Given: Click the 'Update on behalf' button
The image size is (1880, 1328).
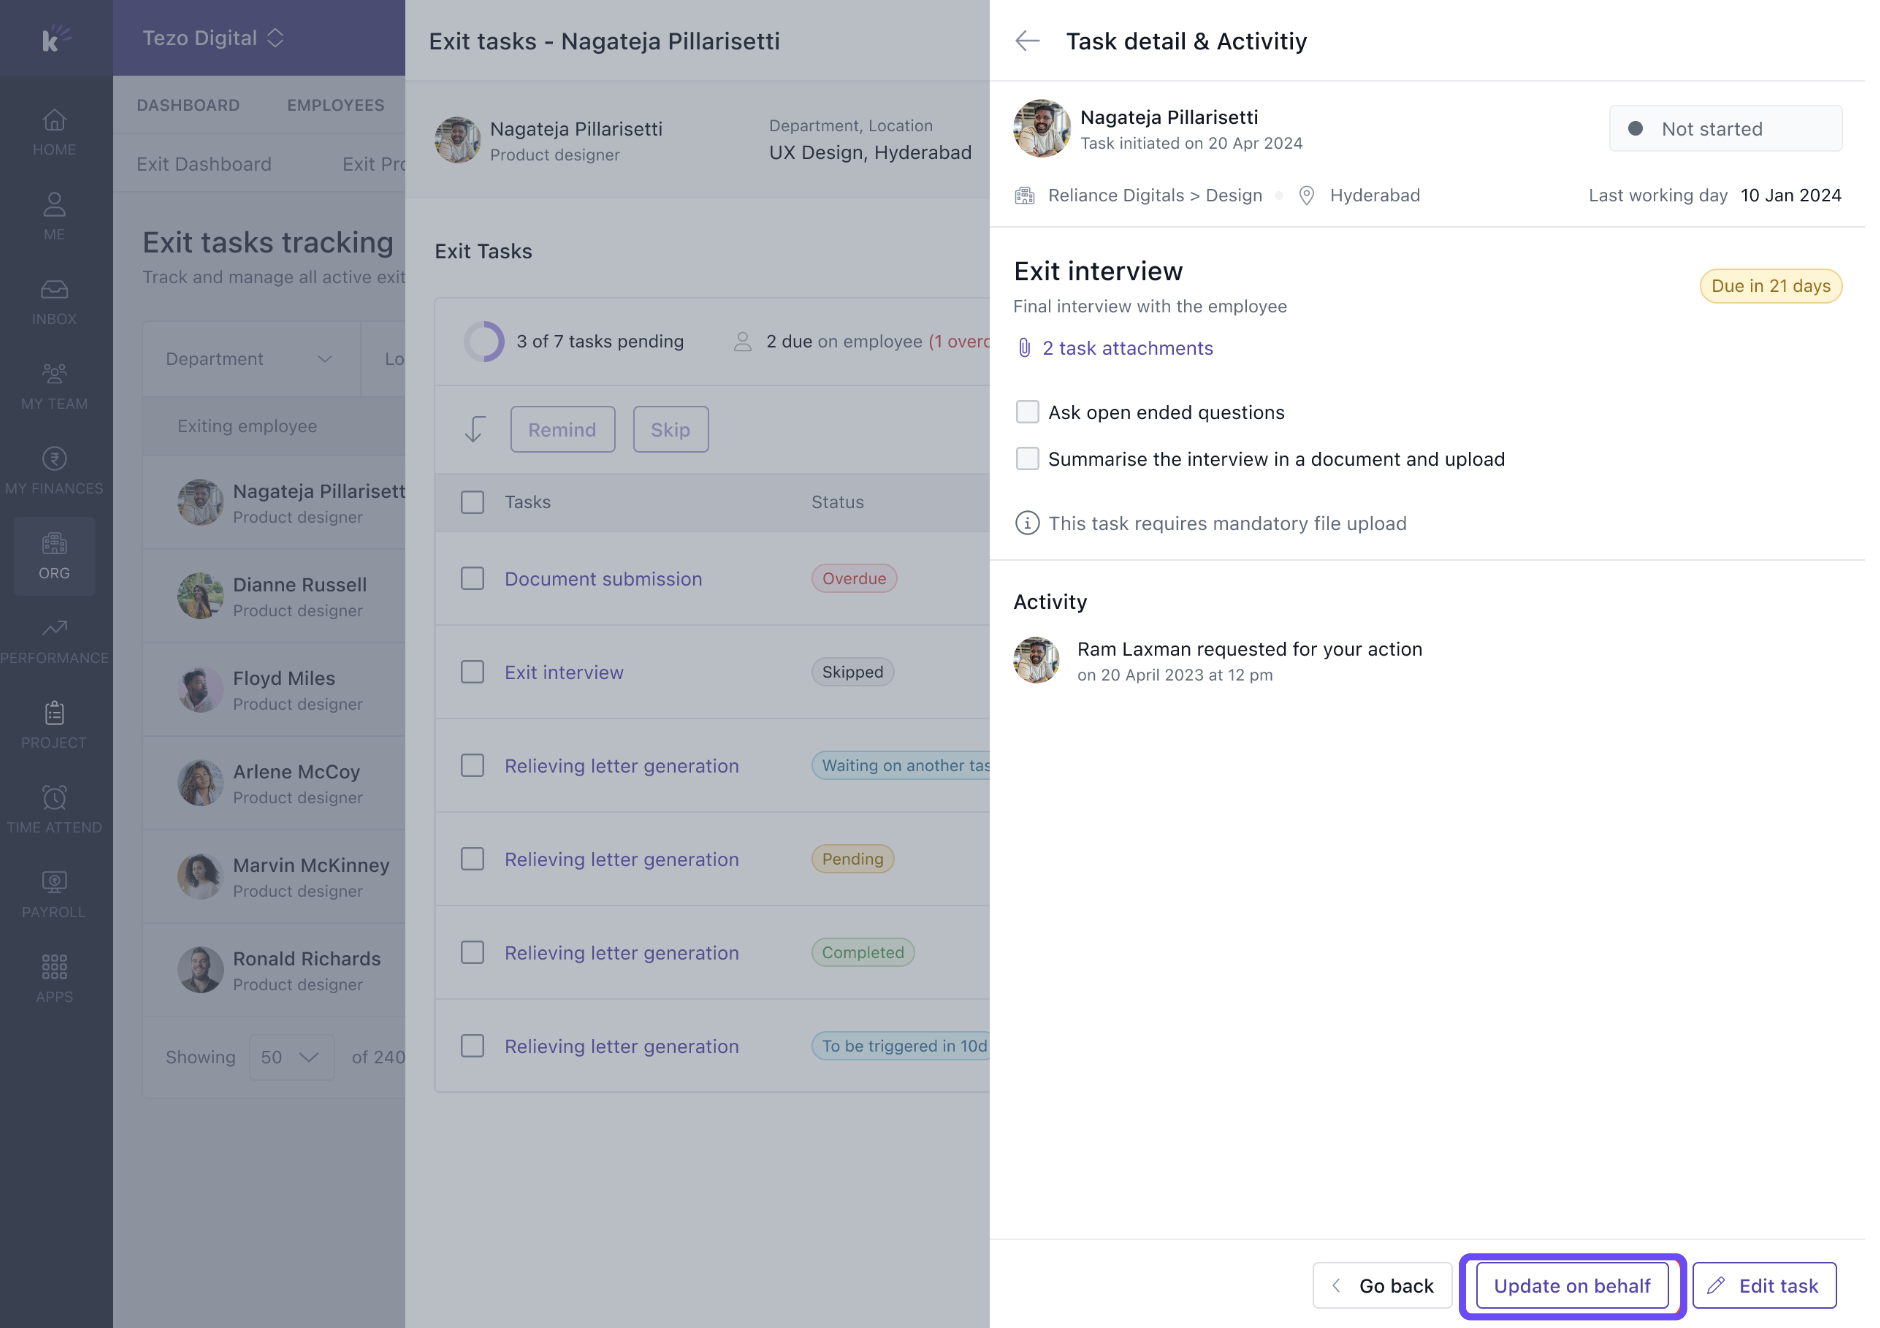Looking at the screenshot, I should point(1572,1286).
